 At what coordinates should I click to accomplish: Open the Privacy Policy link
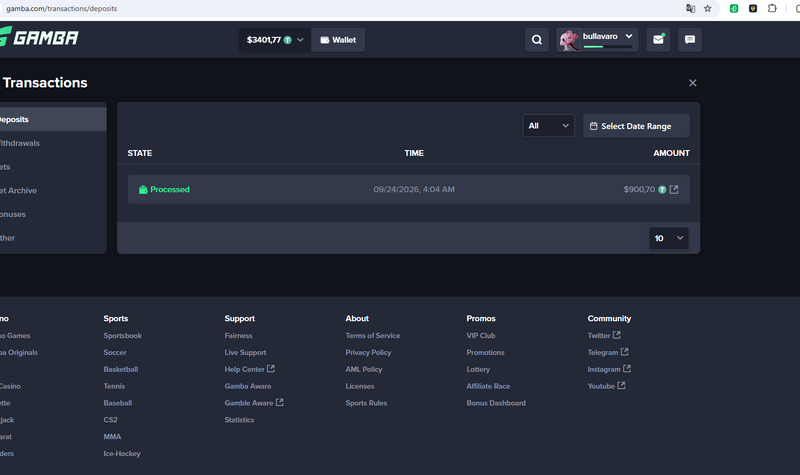(x=368, y=352)
